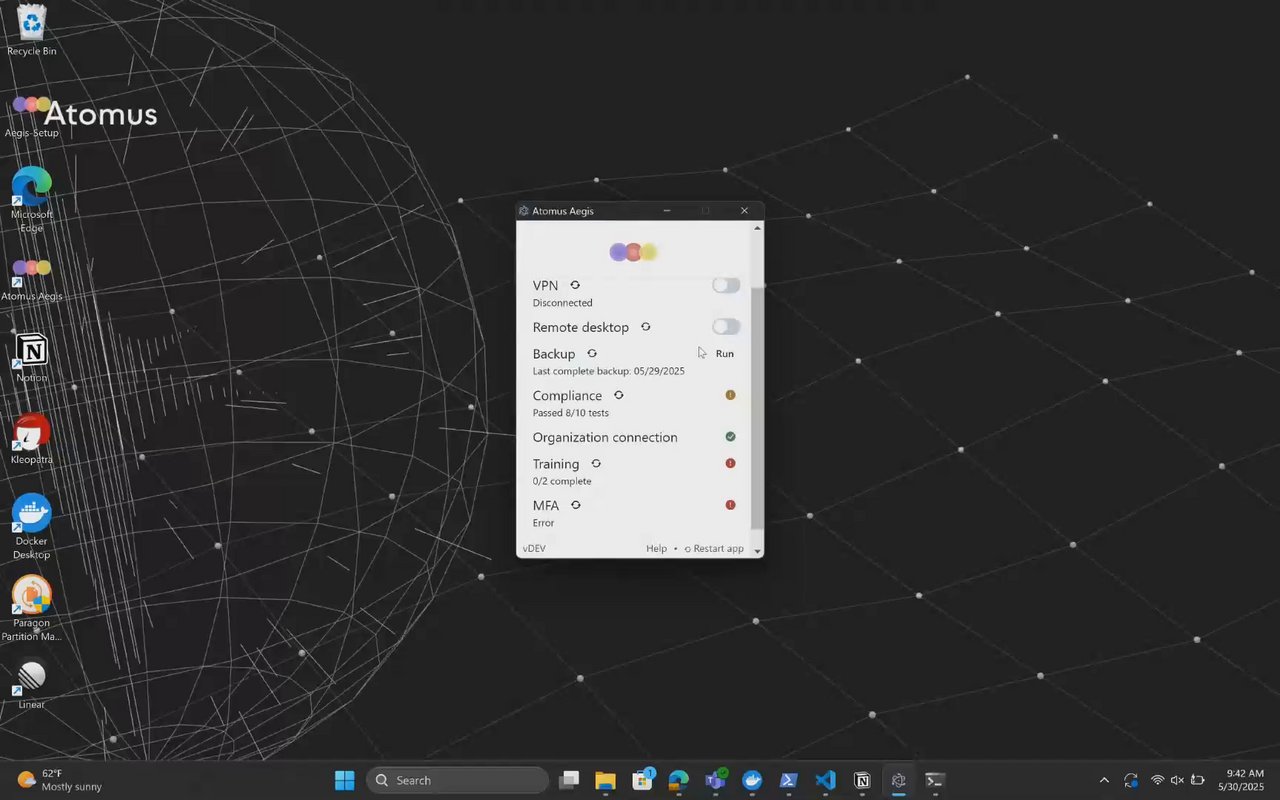Viewport: 1280px width, 800px height.
Task: Refresh the Training status
Action: [596, 463]
